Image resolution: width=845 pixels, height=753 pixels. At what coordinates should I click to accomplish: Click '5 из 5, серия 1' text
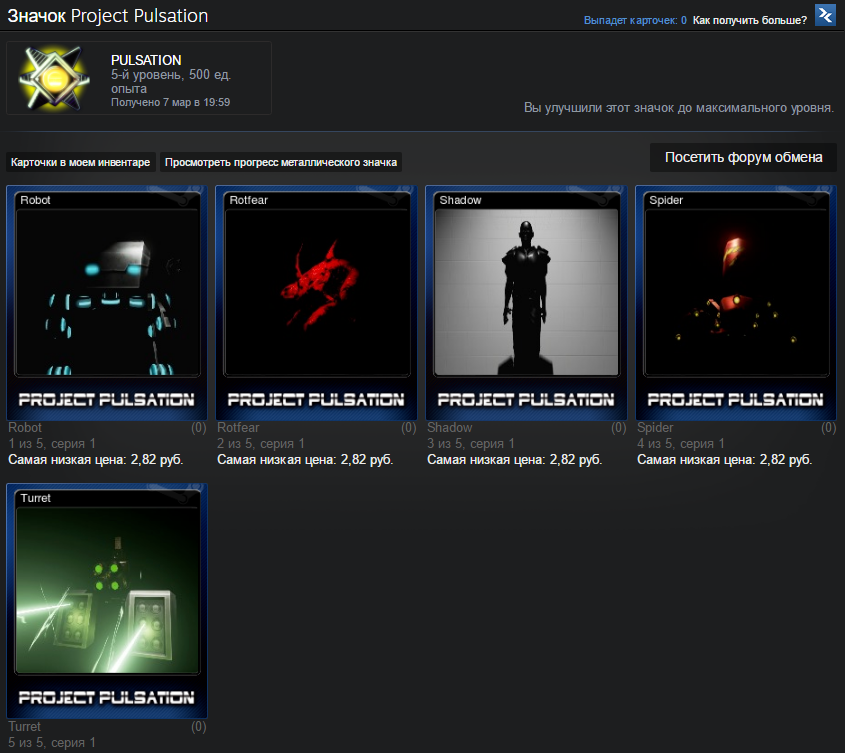point(52,742)
